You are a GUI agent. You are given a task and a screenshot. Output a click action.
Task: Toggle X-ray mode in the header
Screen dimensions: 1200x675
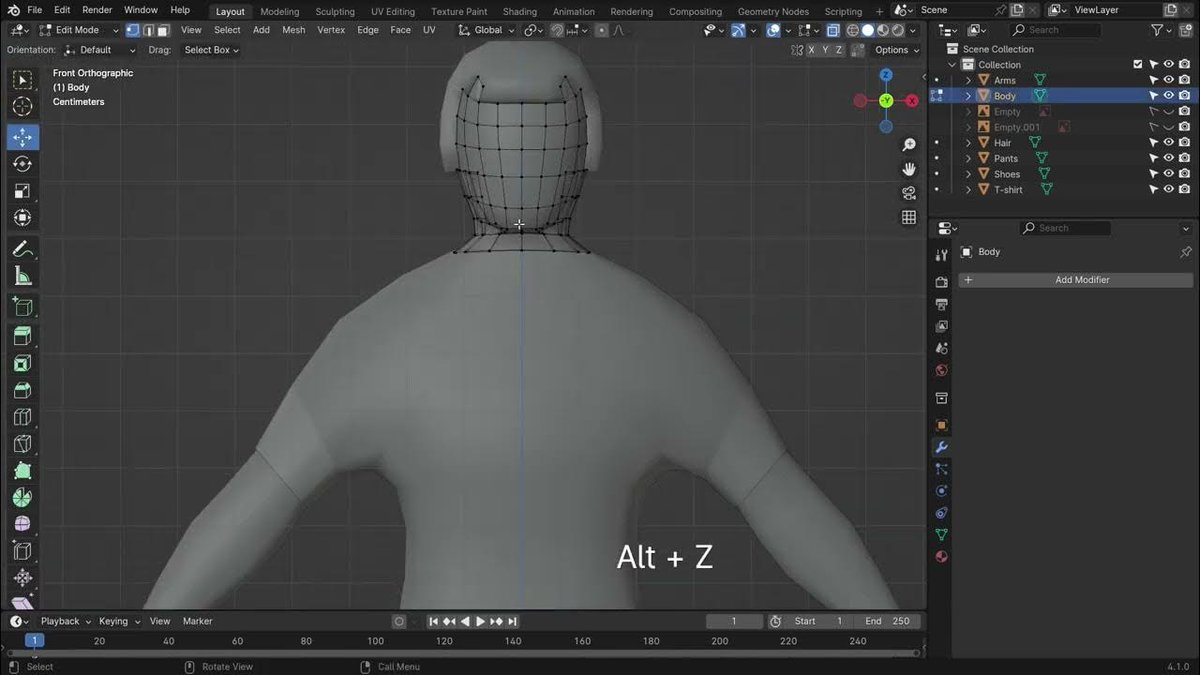833,30
